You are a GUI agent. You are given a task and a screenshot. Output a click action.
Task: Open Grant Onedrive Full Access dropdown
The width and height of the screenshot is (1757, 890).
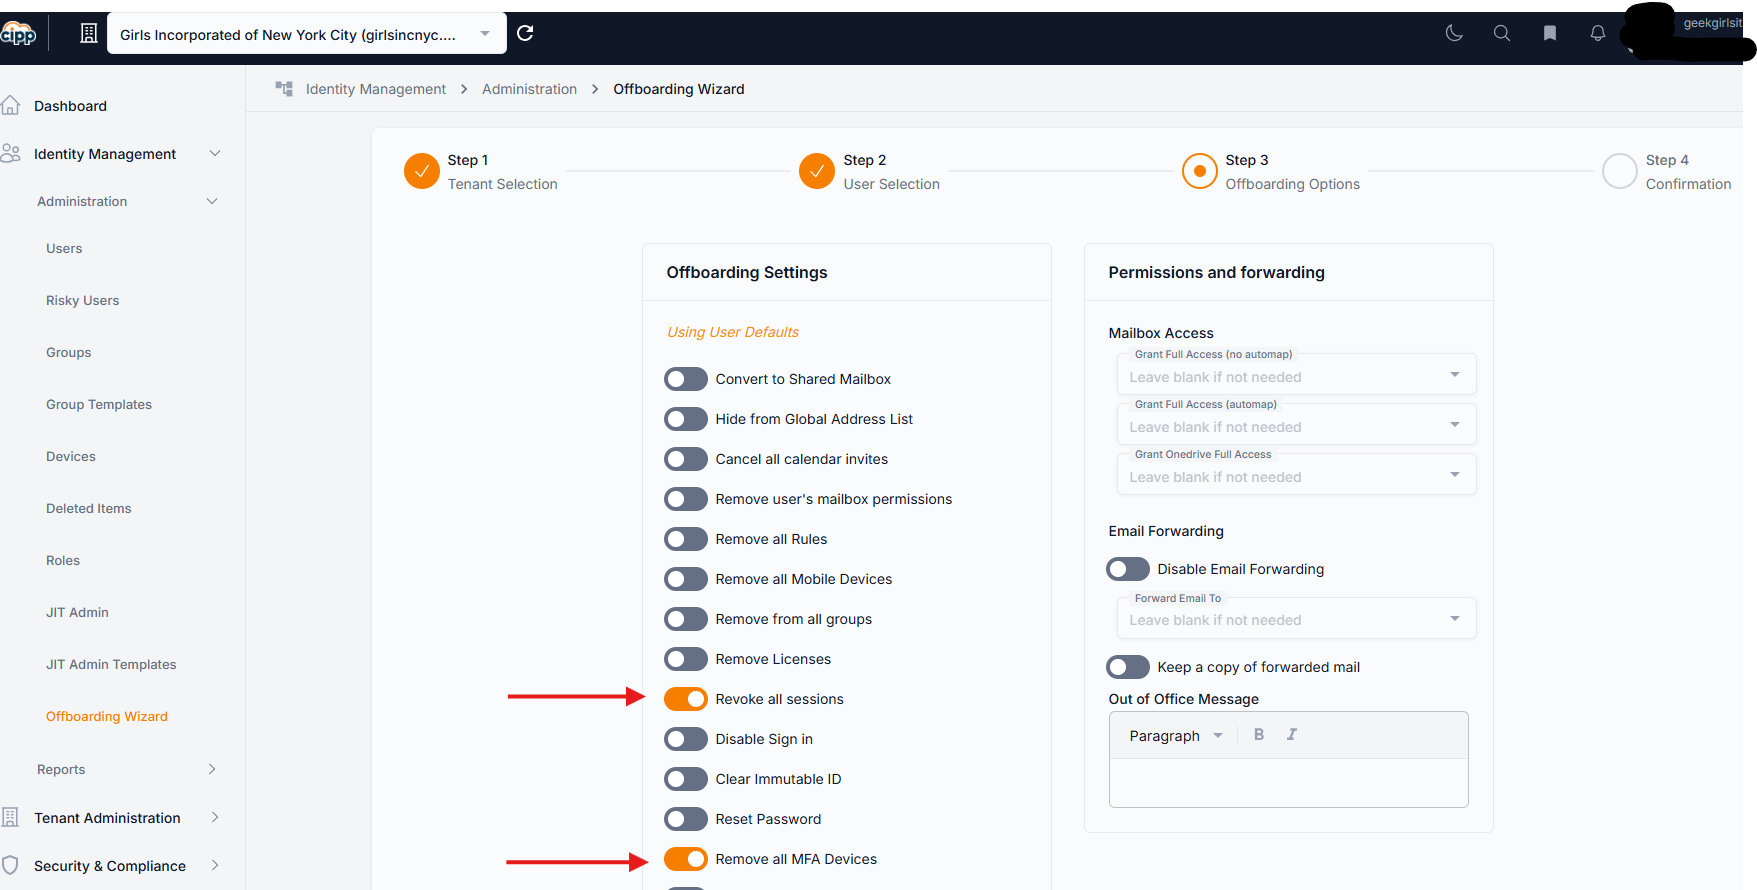tap(1296, 475)
